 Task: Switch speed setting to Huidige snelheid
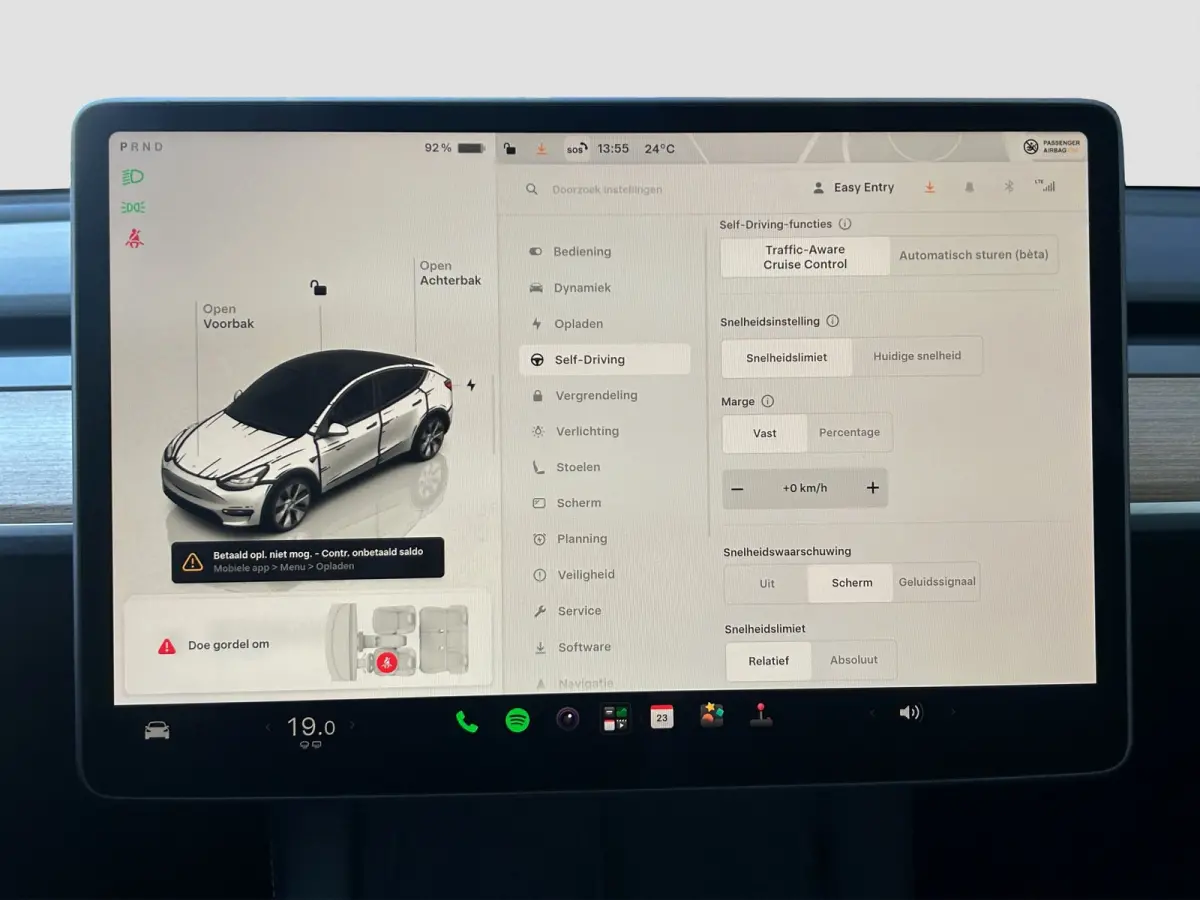coord(917,356)
